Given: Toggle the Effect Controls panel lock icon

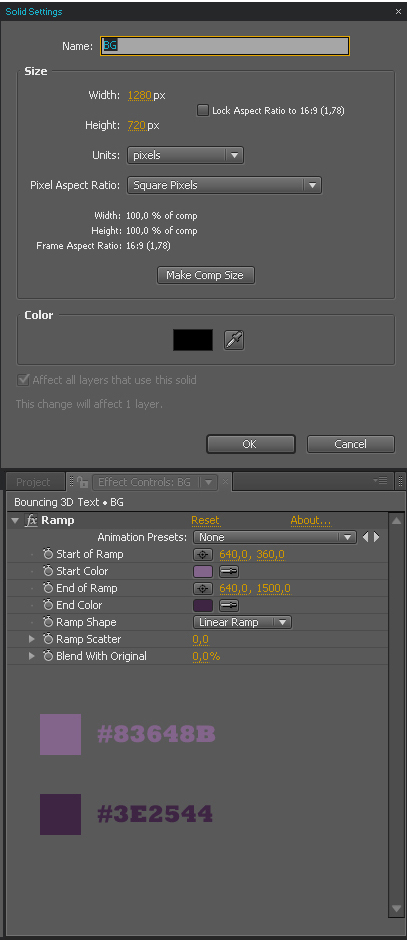Looking at the screenshot, I should click(x=83, y=481).
